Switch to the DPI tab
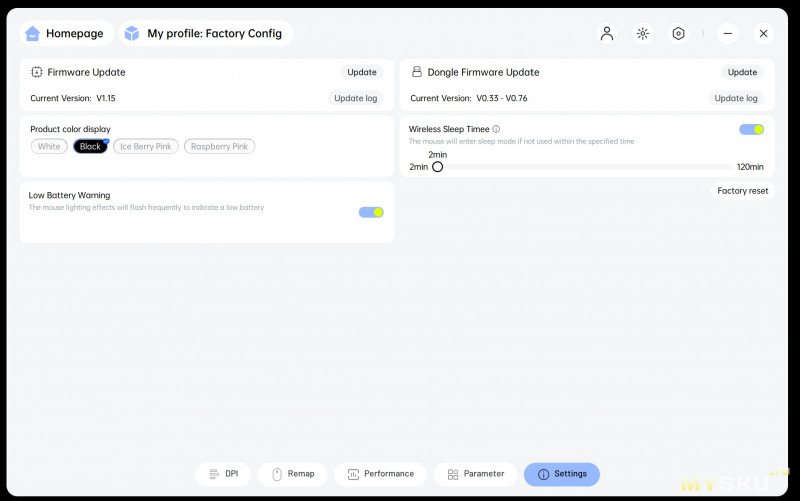Screen dimensions: 800x501 click(x=223, y=474)
